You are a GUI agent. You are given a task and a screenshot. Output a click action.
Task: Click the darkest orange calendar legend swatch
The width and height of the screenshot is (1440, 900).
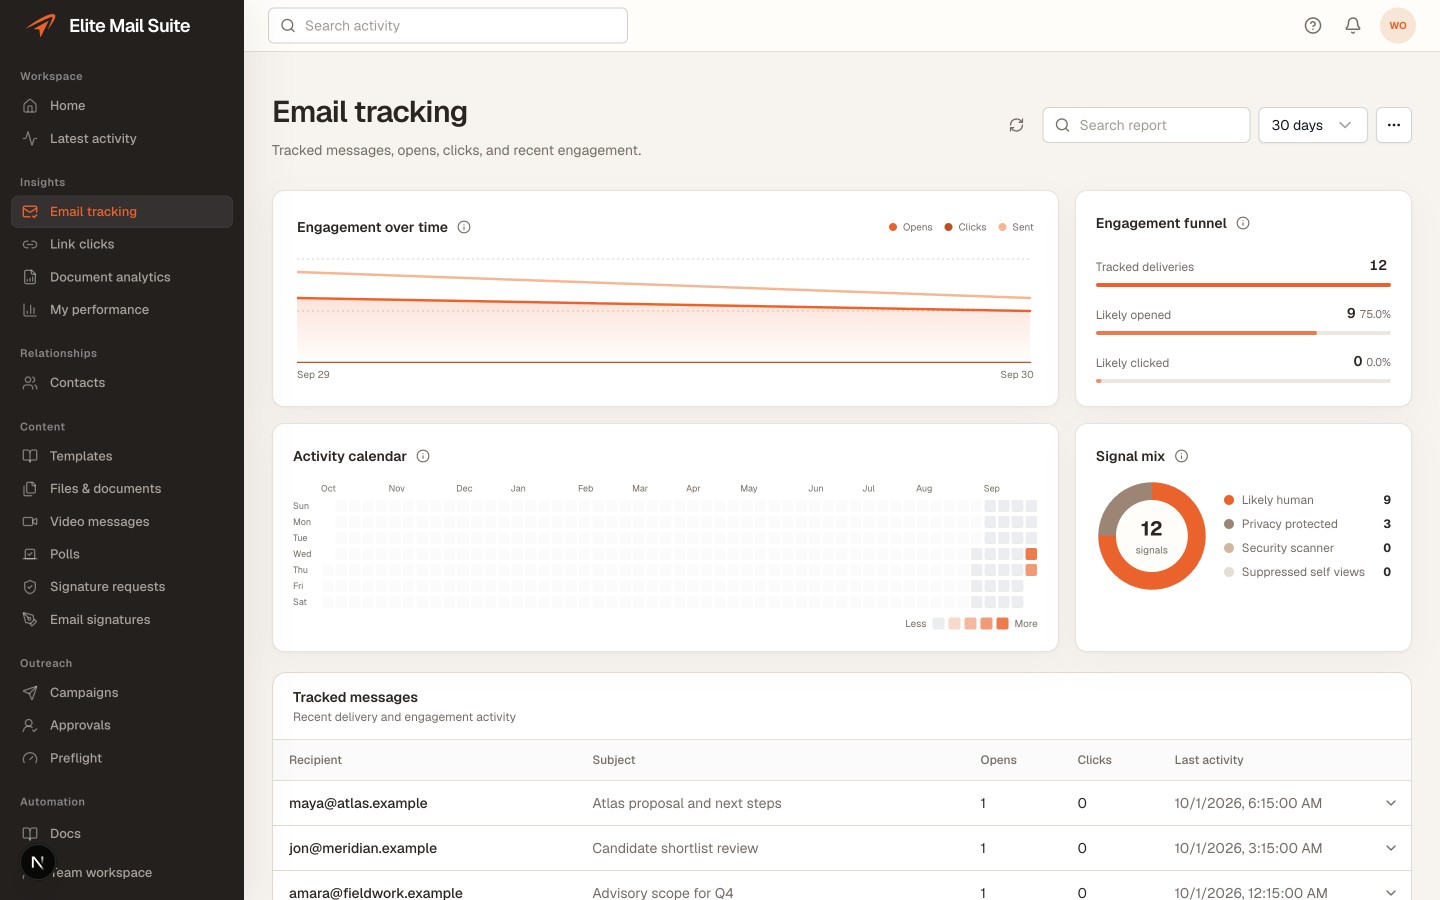click(x=1002, y=624)
